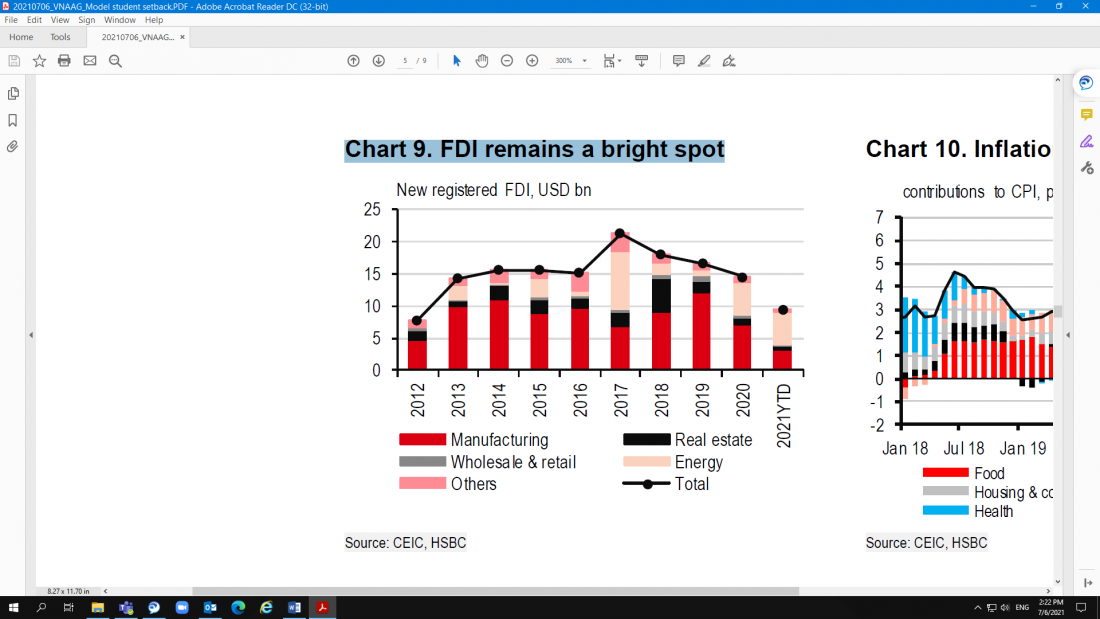
Task: Open the Bookmarks panel
Action: pyautogui.click(x=13, y=120)
